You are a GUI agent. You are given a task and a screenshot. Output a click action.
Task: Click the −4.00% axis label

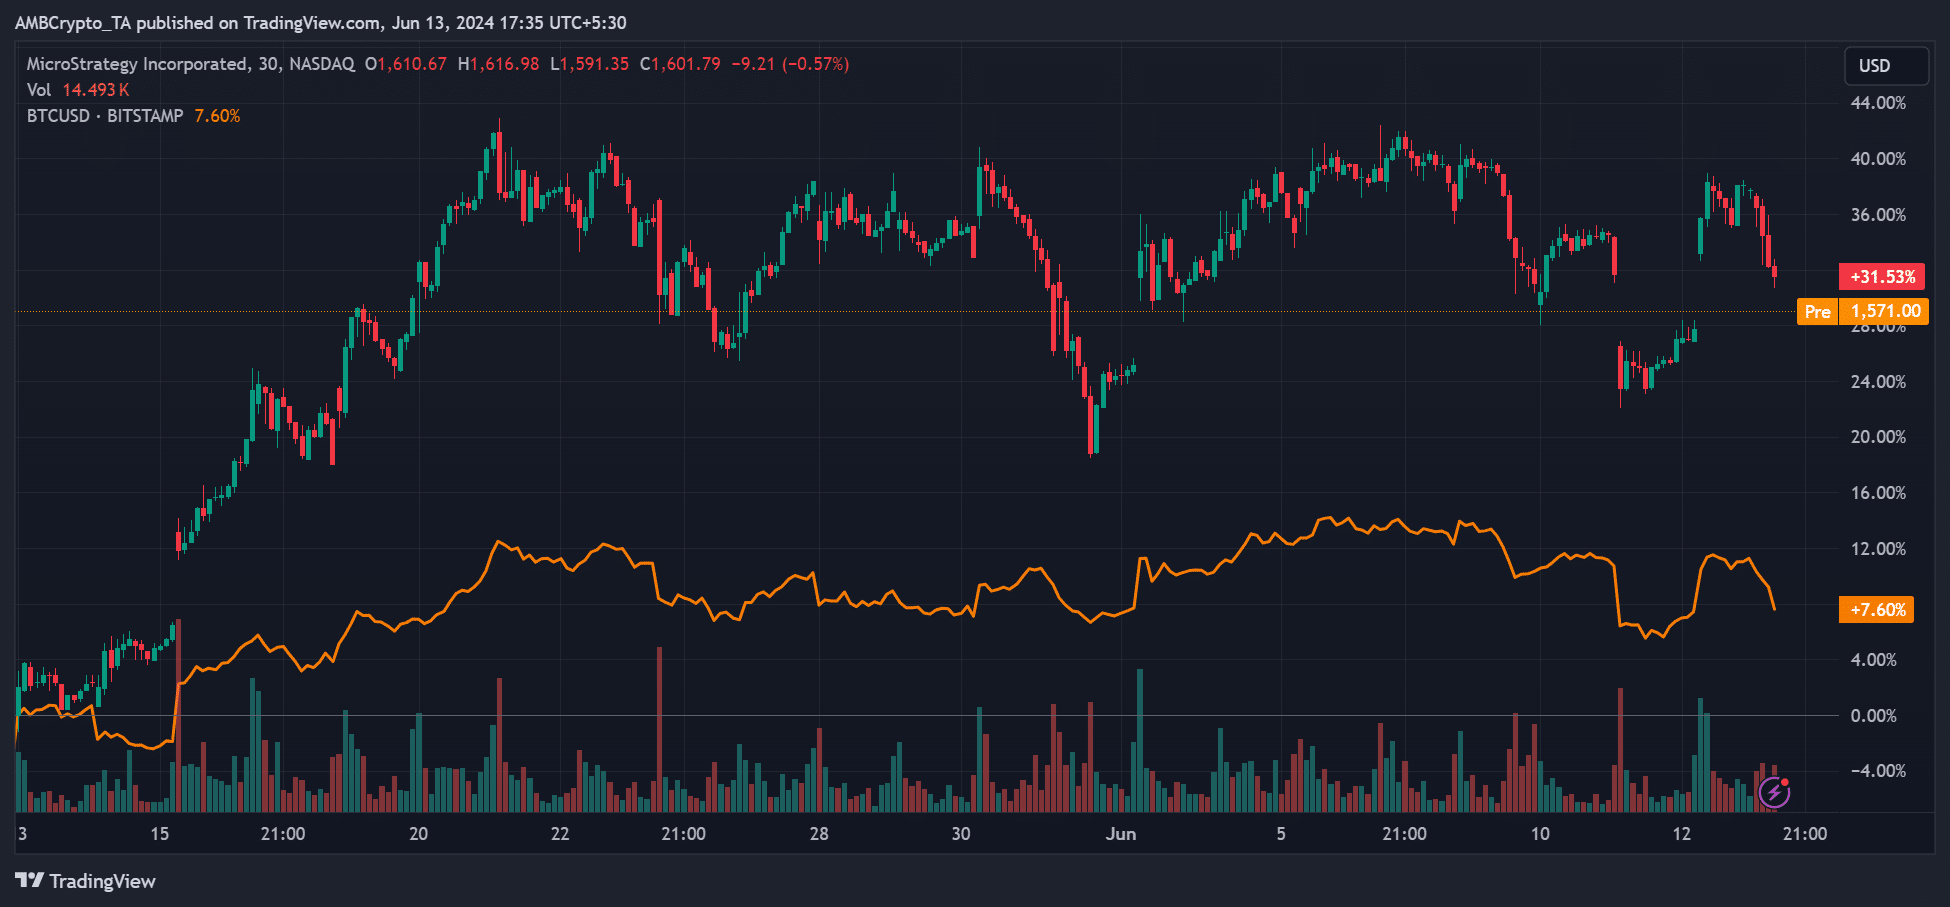1878,771
